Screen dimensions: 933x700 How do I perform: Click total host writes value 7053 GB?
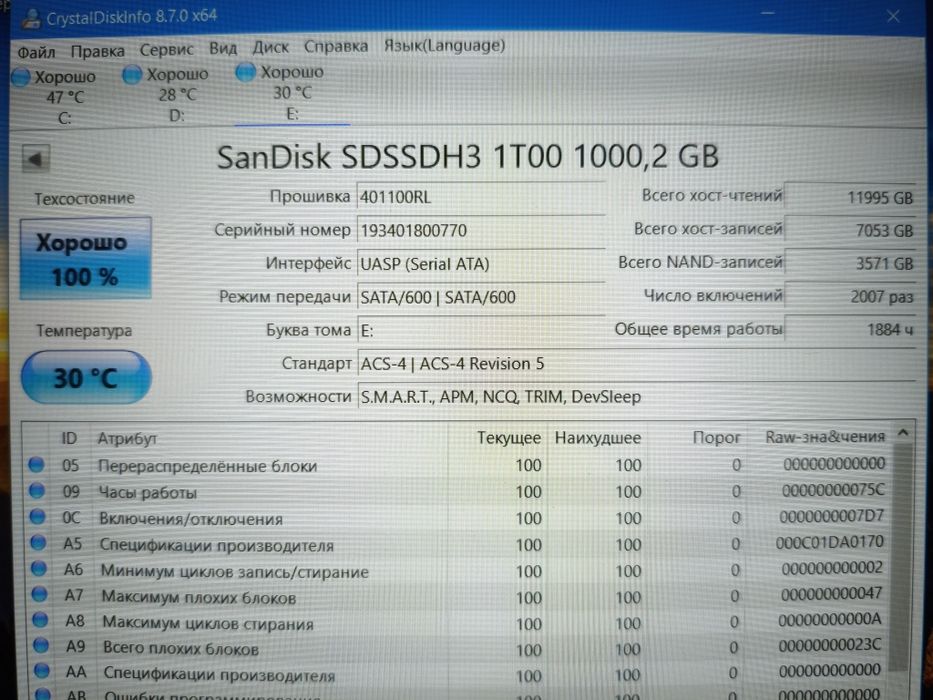tap(850, 230)
